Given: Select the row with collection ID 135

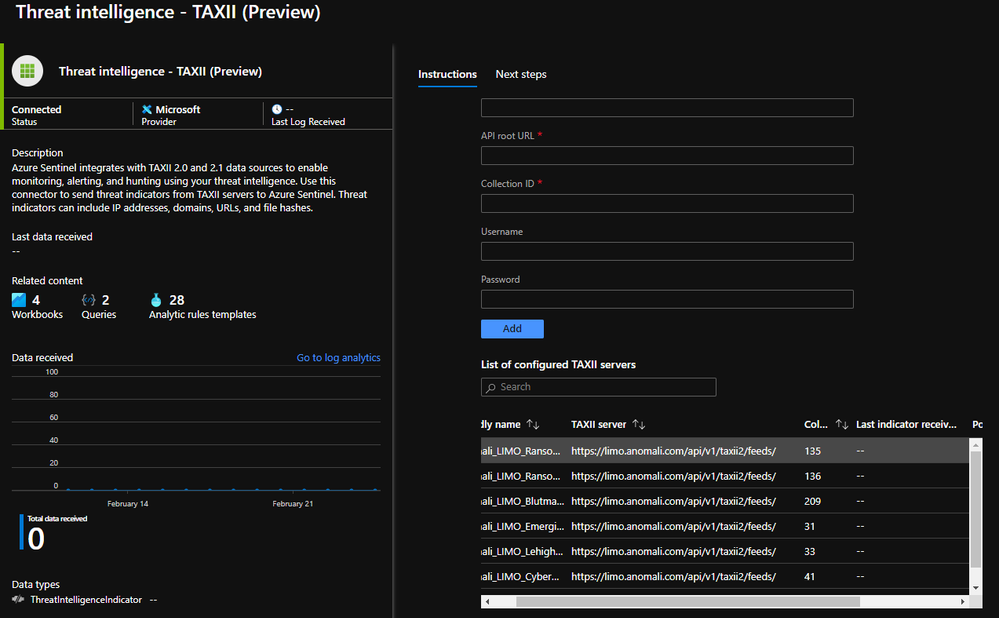Looking at the screenshot, I should click(x=725, y=450).
